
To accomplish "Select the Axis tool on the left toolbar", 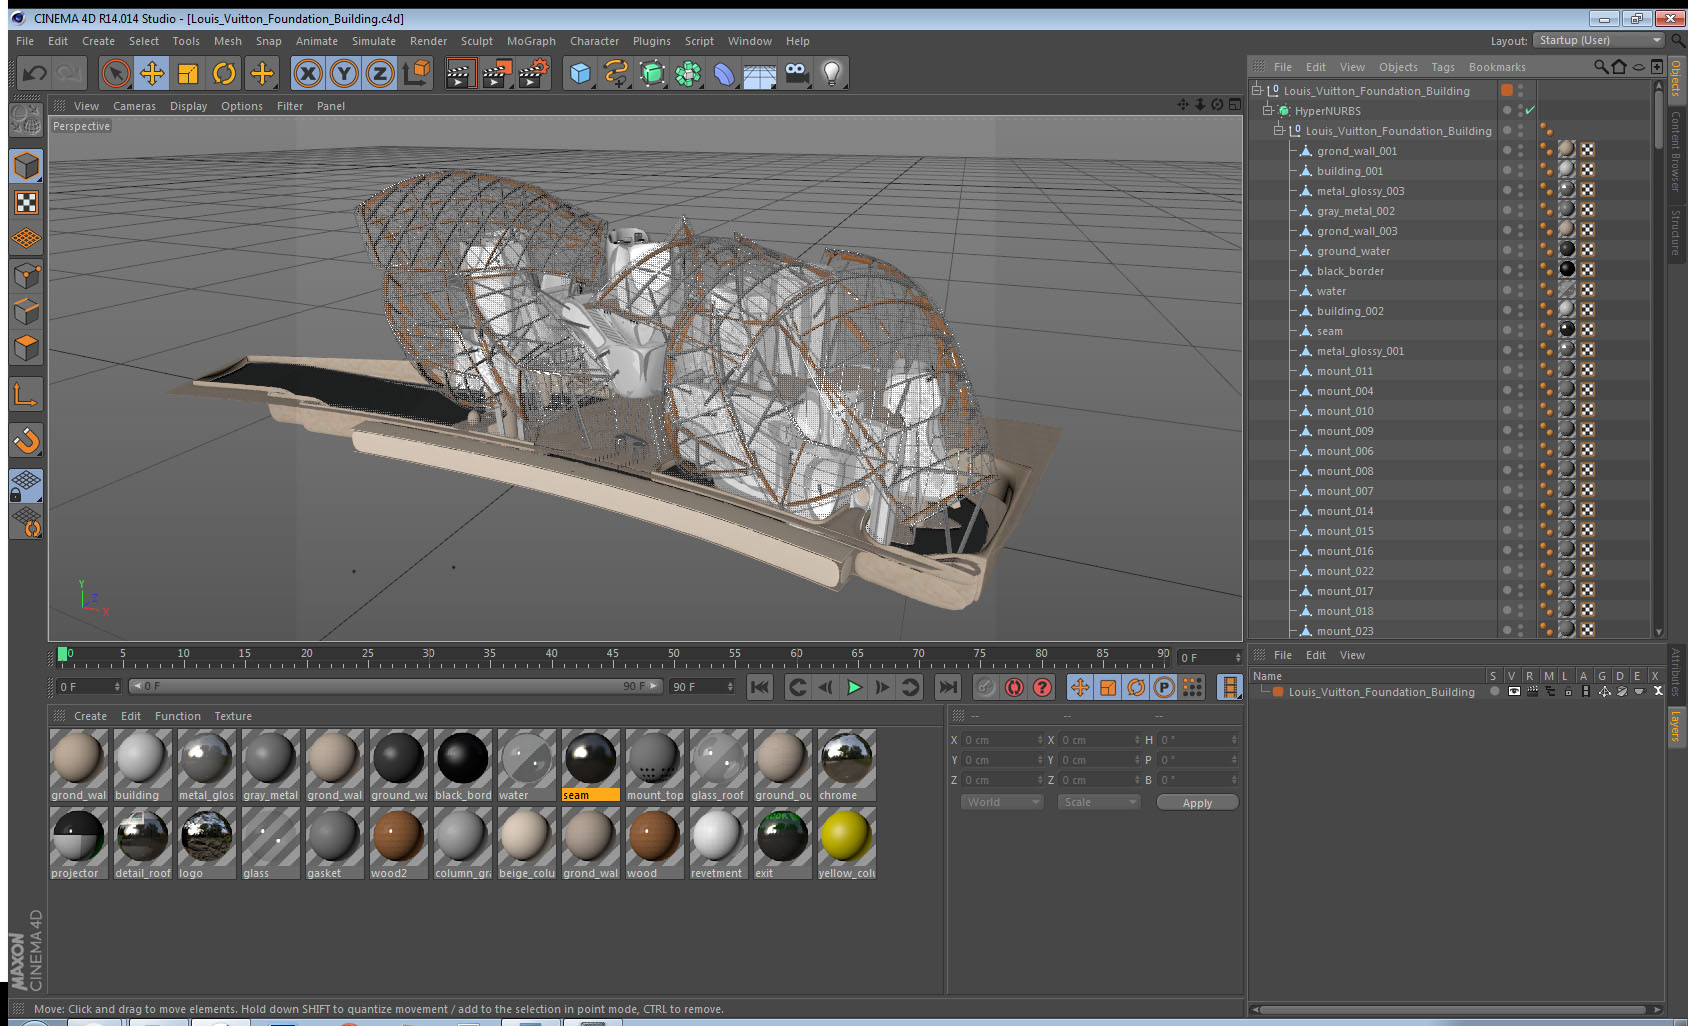I will coord(26,395).
